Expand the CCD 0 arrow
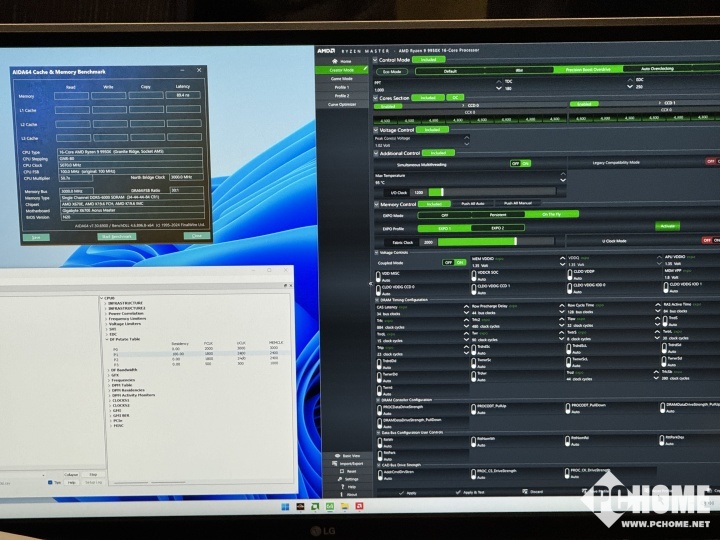 (463, 105)
